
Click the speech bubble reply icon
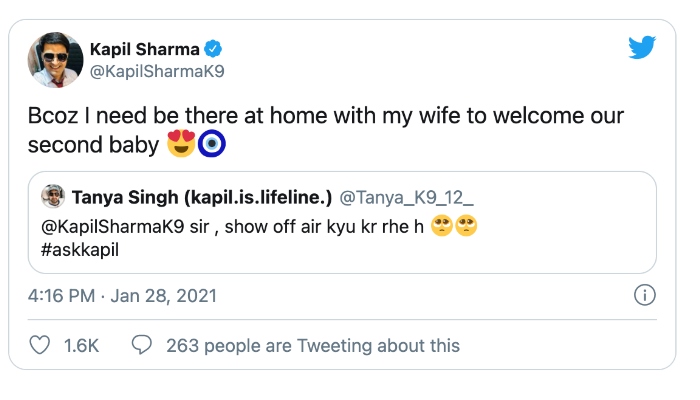point(142,345)
